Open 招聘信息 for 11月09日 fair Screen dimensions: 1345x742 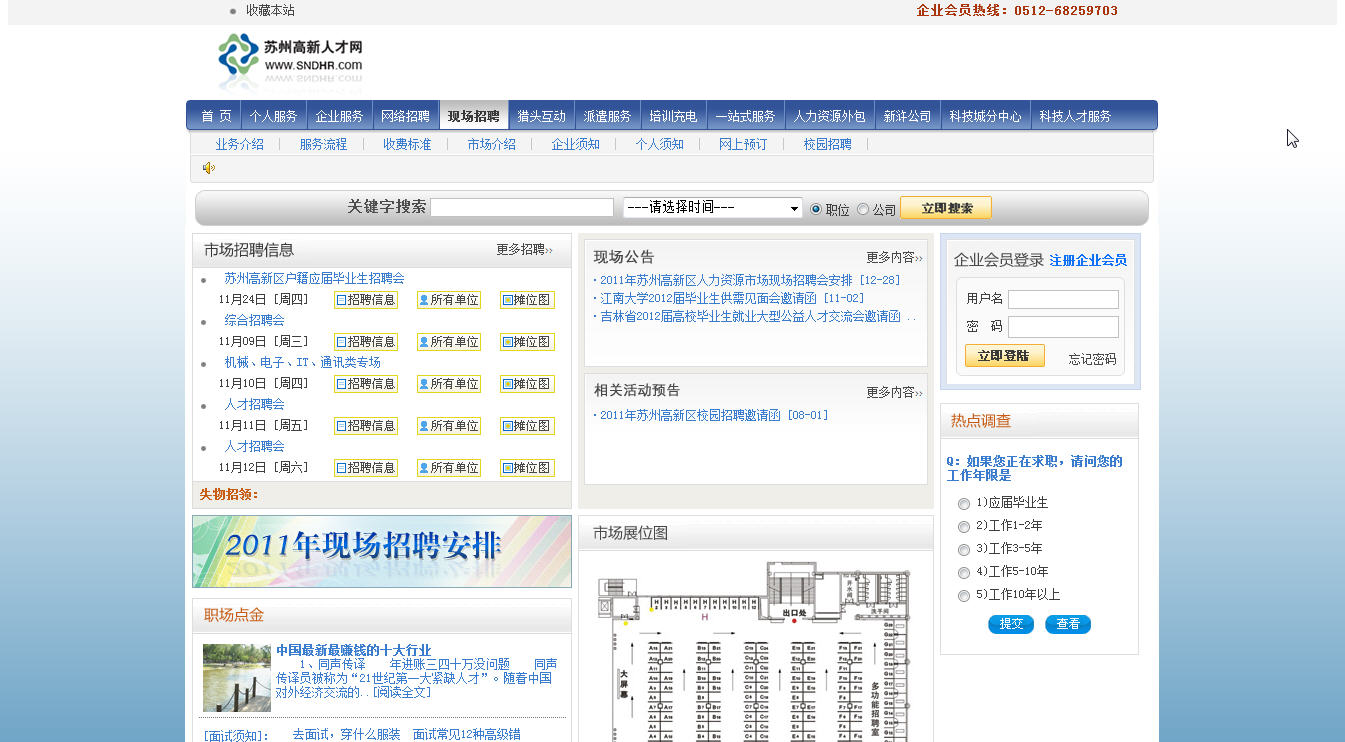[x=366, y=342]
